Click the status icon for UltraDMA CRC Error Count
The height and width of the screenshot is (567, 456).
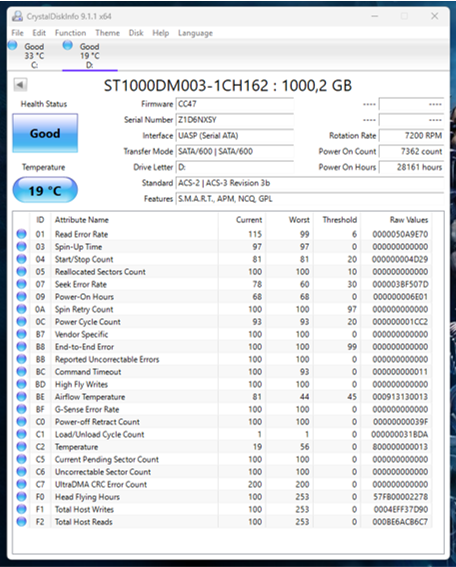(22, 484)
